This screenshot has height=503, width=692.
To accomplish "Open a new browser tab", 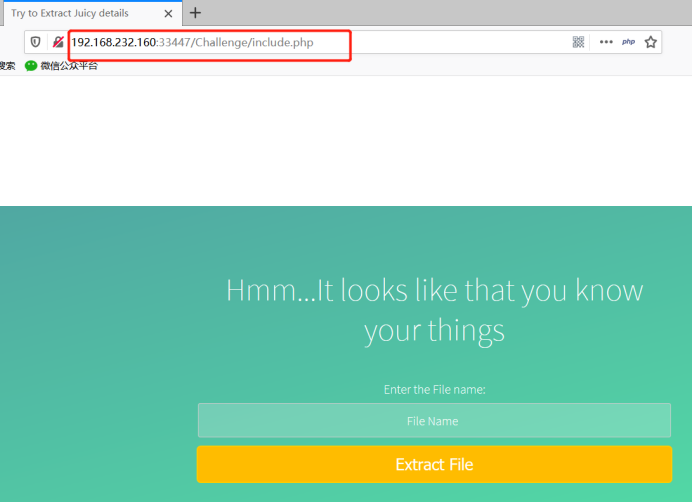I will 195,13.
